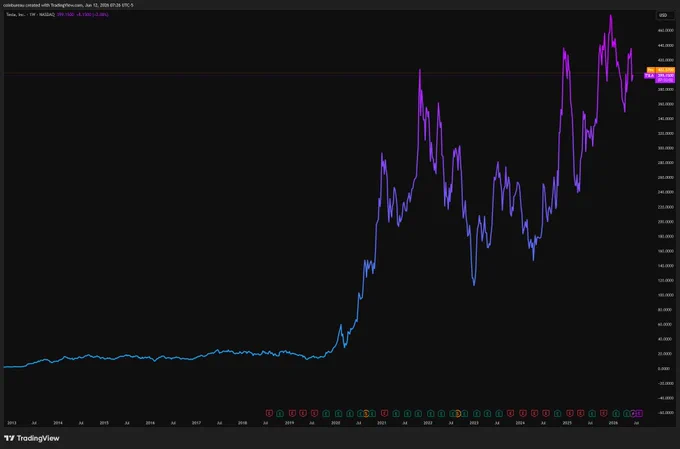
Task: Click the 2025 time axis label
Action: (567, 423)
